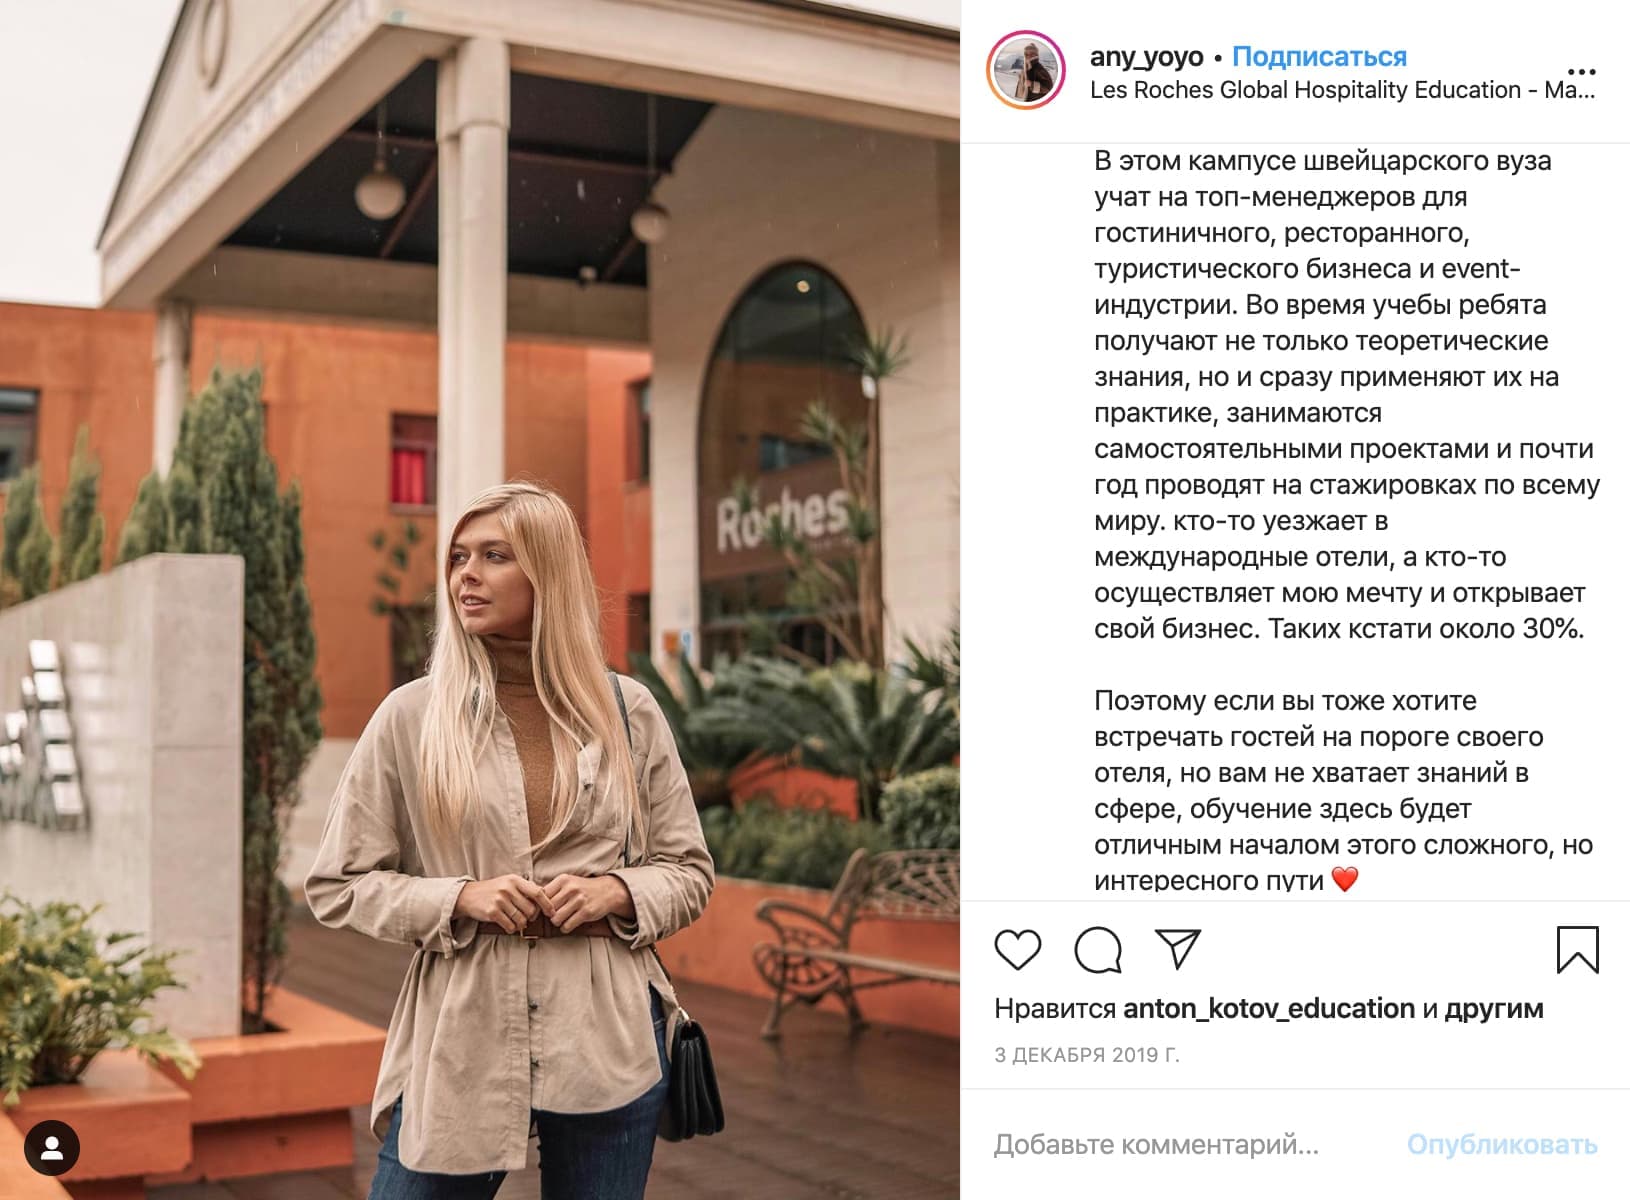
Task: Follow the account with the Подписаться button
Action: point(1319,57)
